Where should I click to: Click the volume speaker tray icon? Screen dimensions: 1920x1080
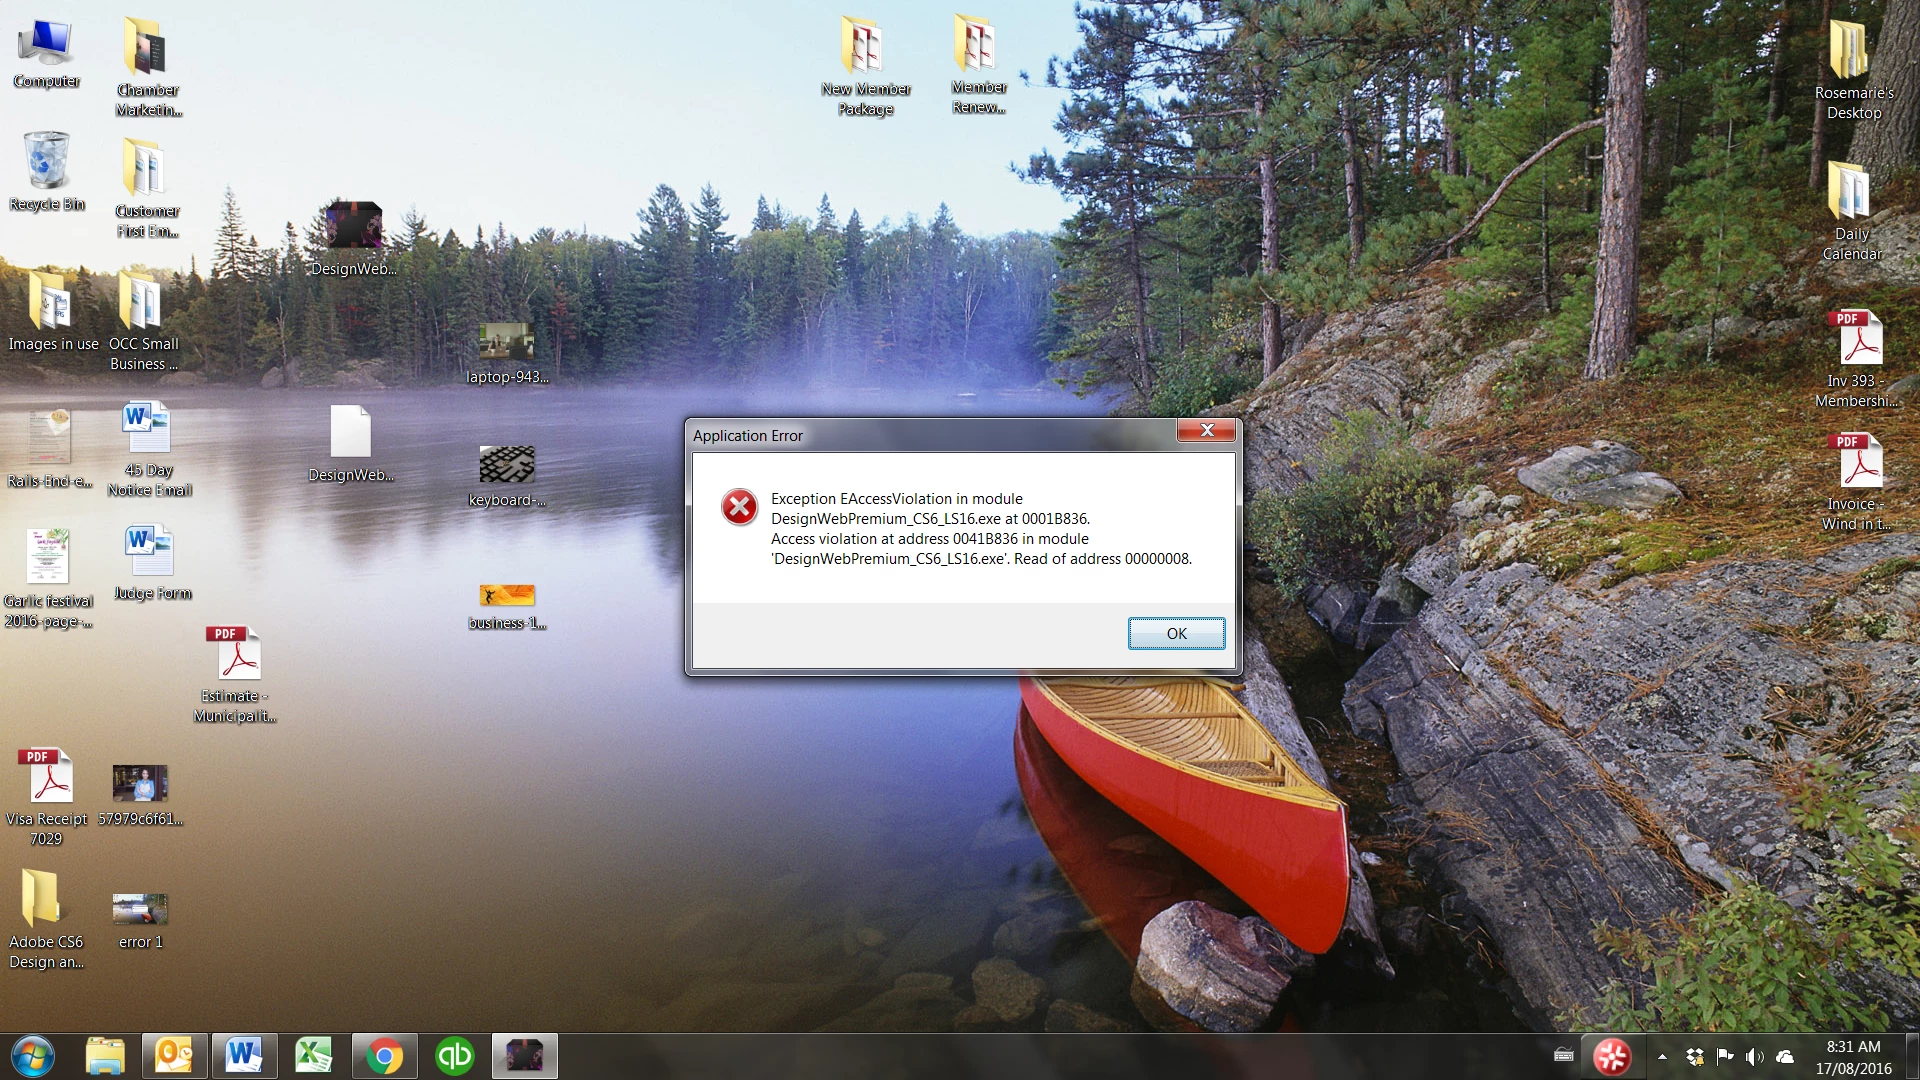click(1754, 1056)
